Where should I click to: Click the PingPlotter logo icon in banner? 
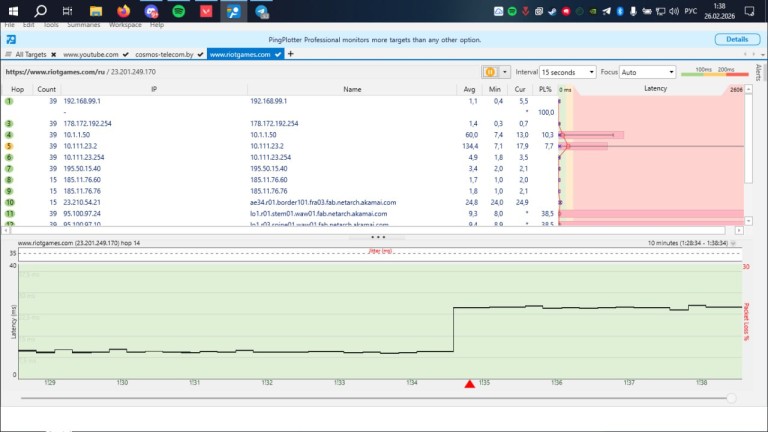(x=9, y=39)
